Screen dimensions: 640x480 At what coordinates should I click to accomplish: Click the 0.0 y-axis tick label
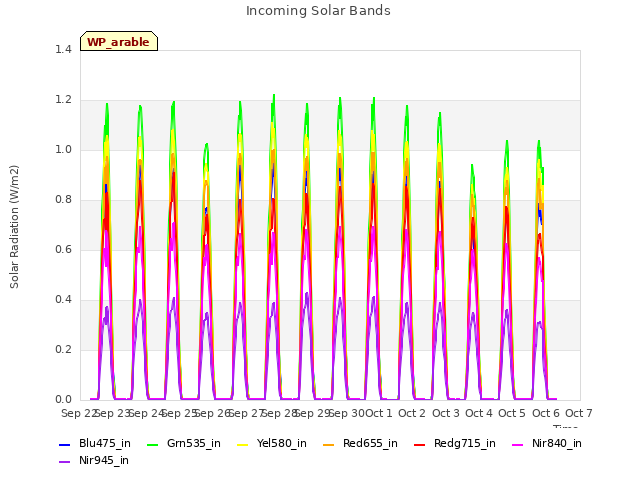click(x=63, y=400)
